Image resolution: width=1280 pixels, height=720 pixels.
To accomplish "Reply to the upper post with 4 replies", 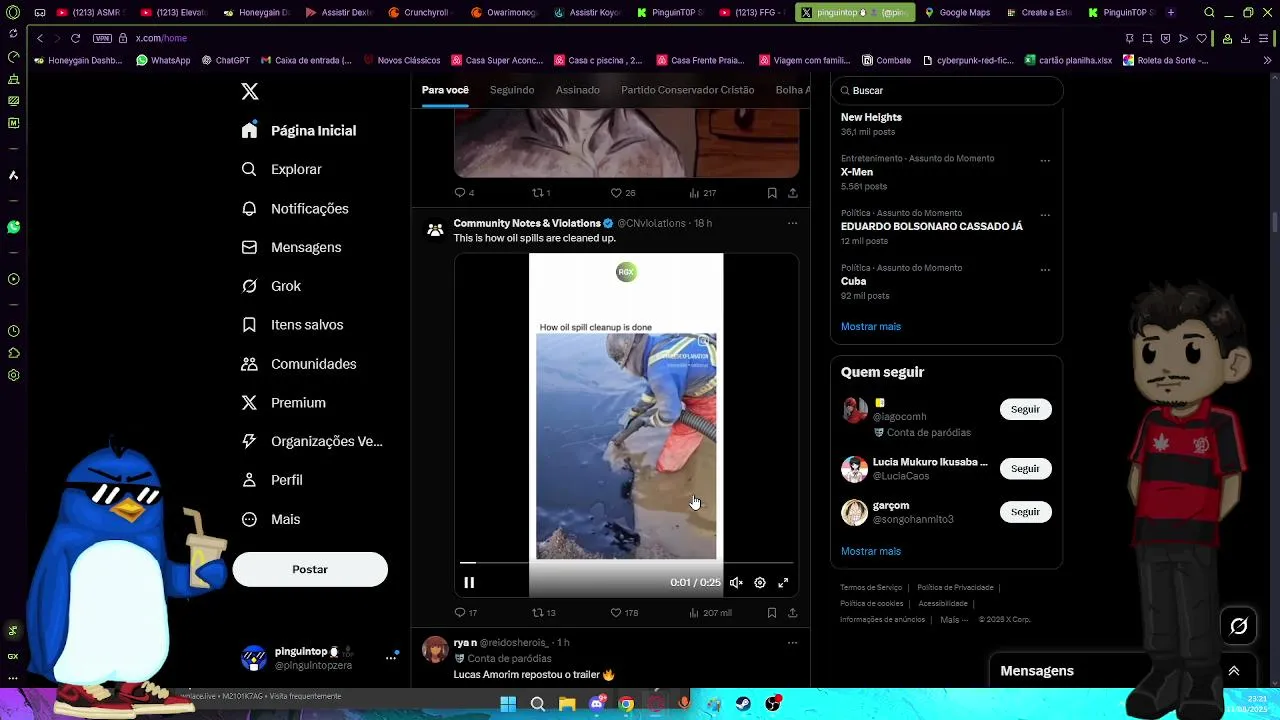I will click(x=465, y=193).
